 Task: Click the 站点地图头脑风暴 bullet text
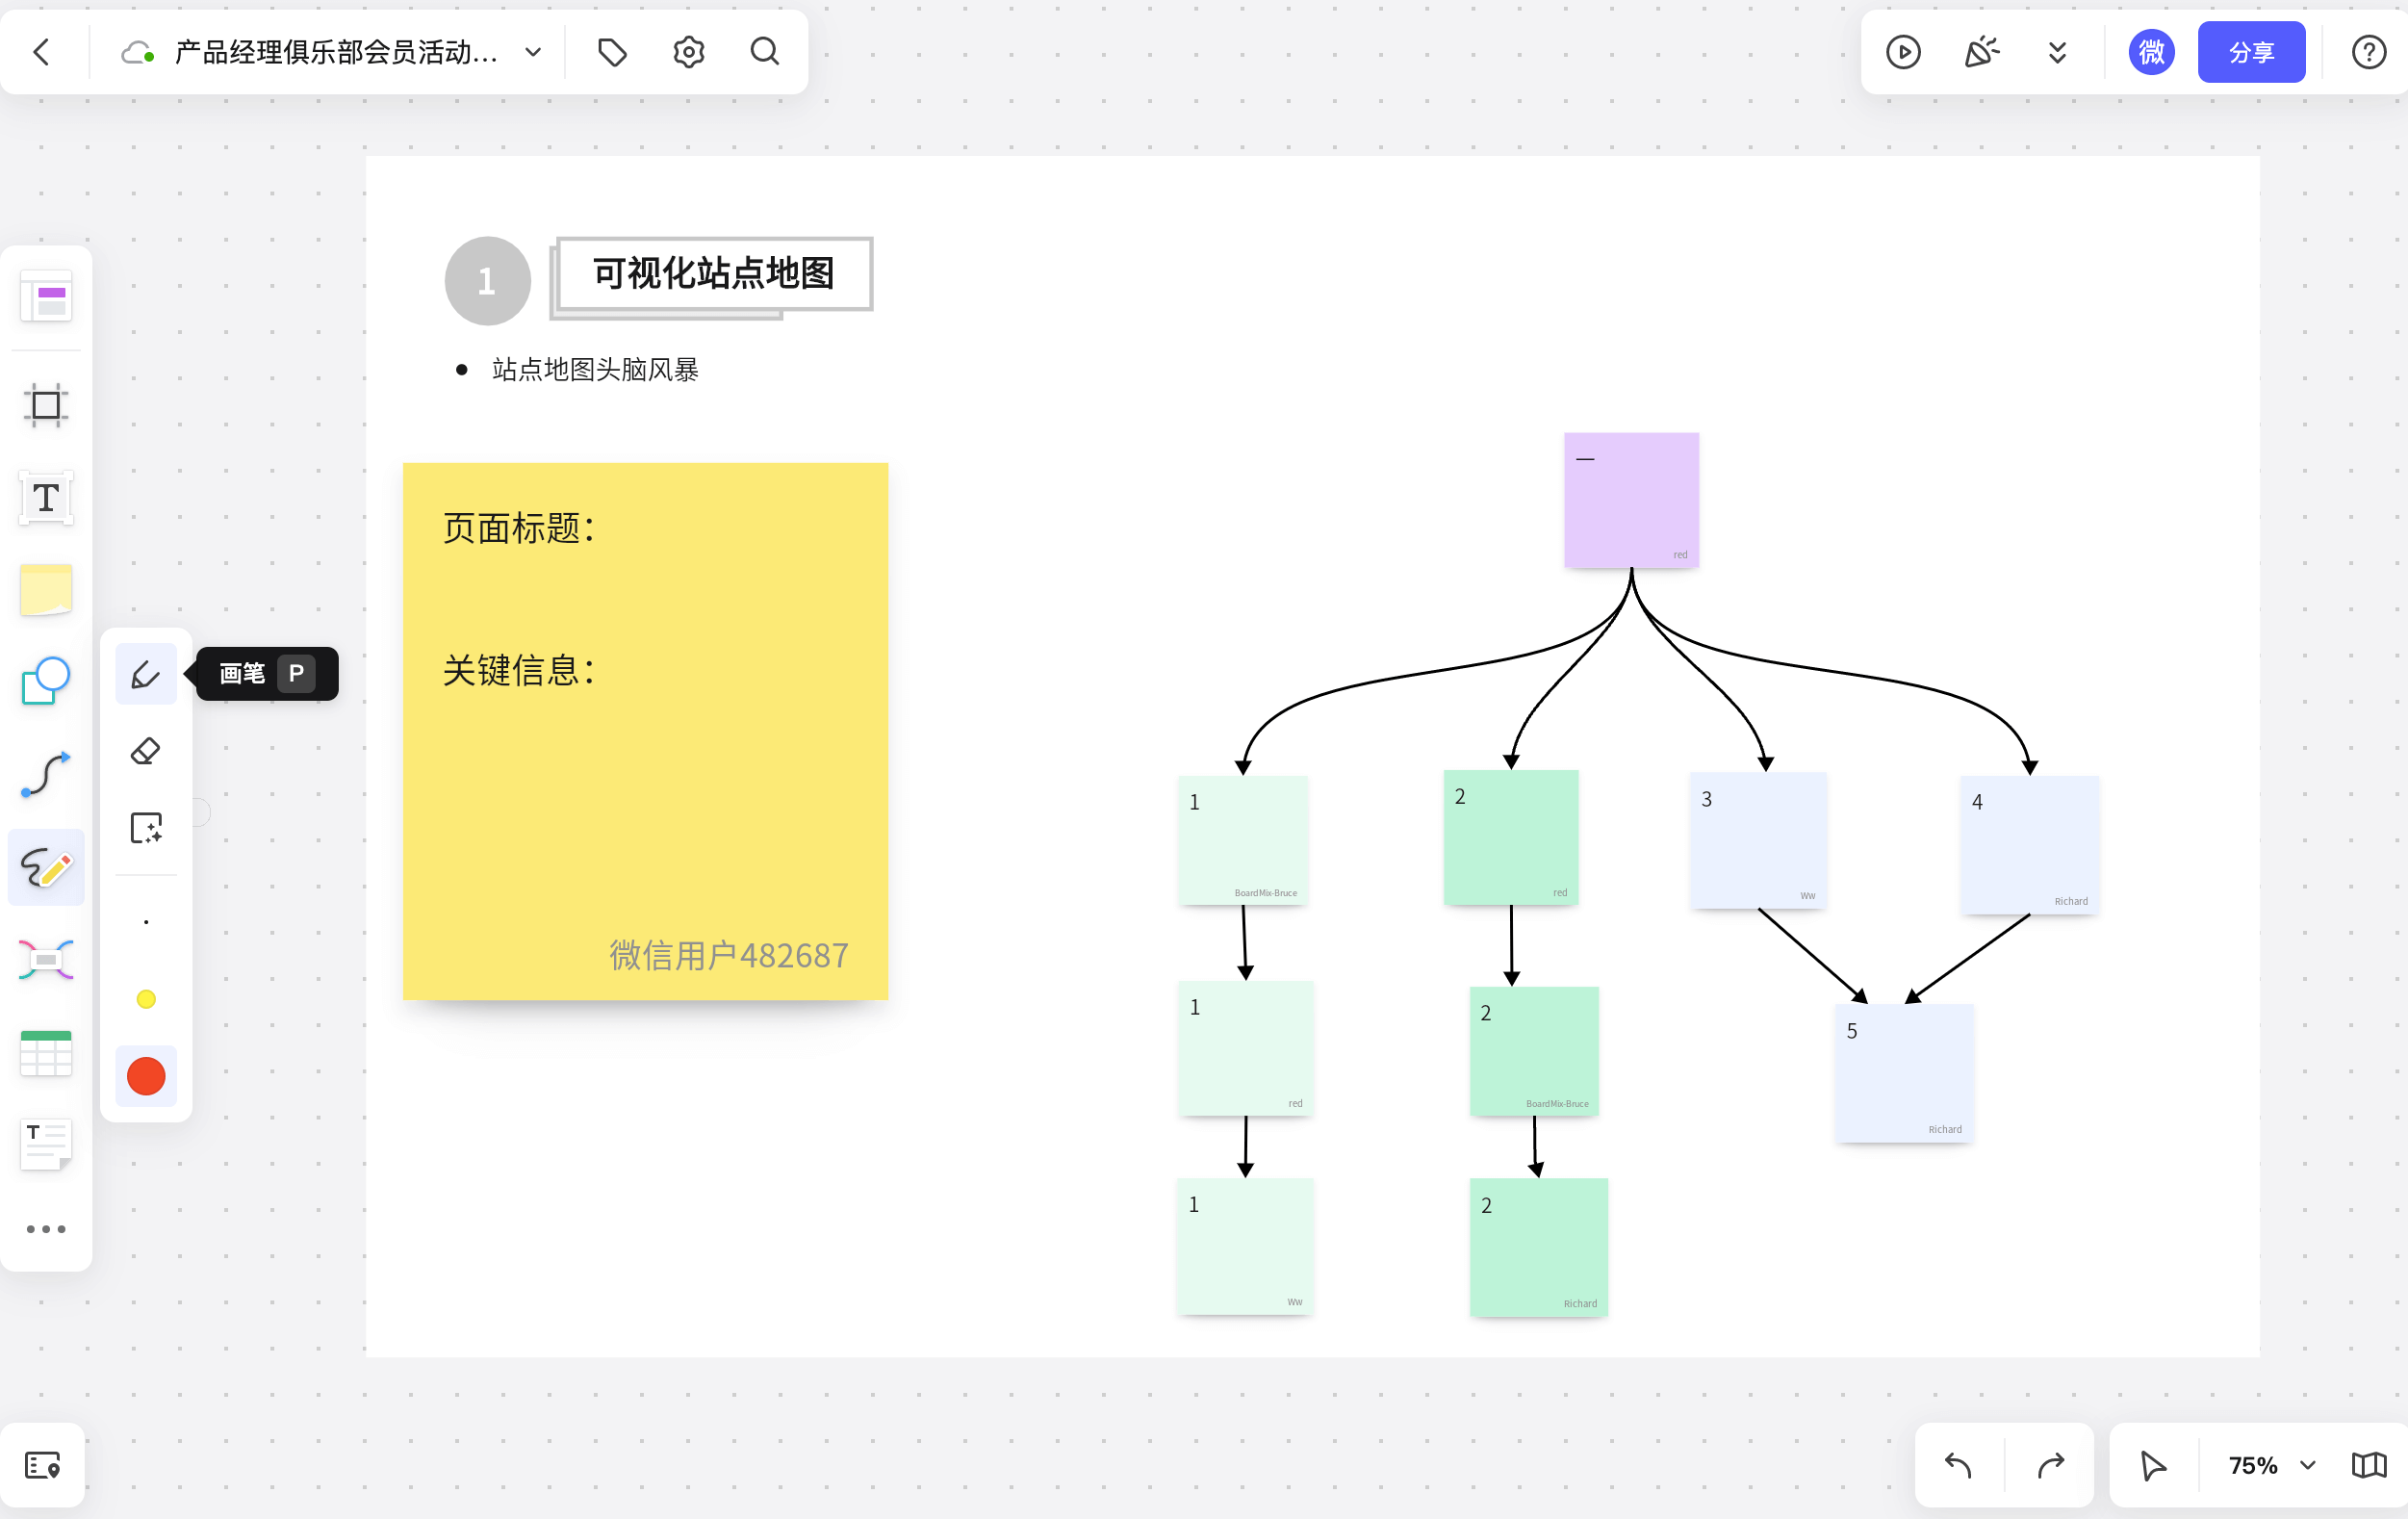(x=595, y=370)
